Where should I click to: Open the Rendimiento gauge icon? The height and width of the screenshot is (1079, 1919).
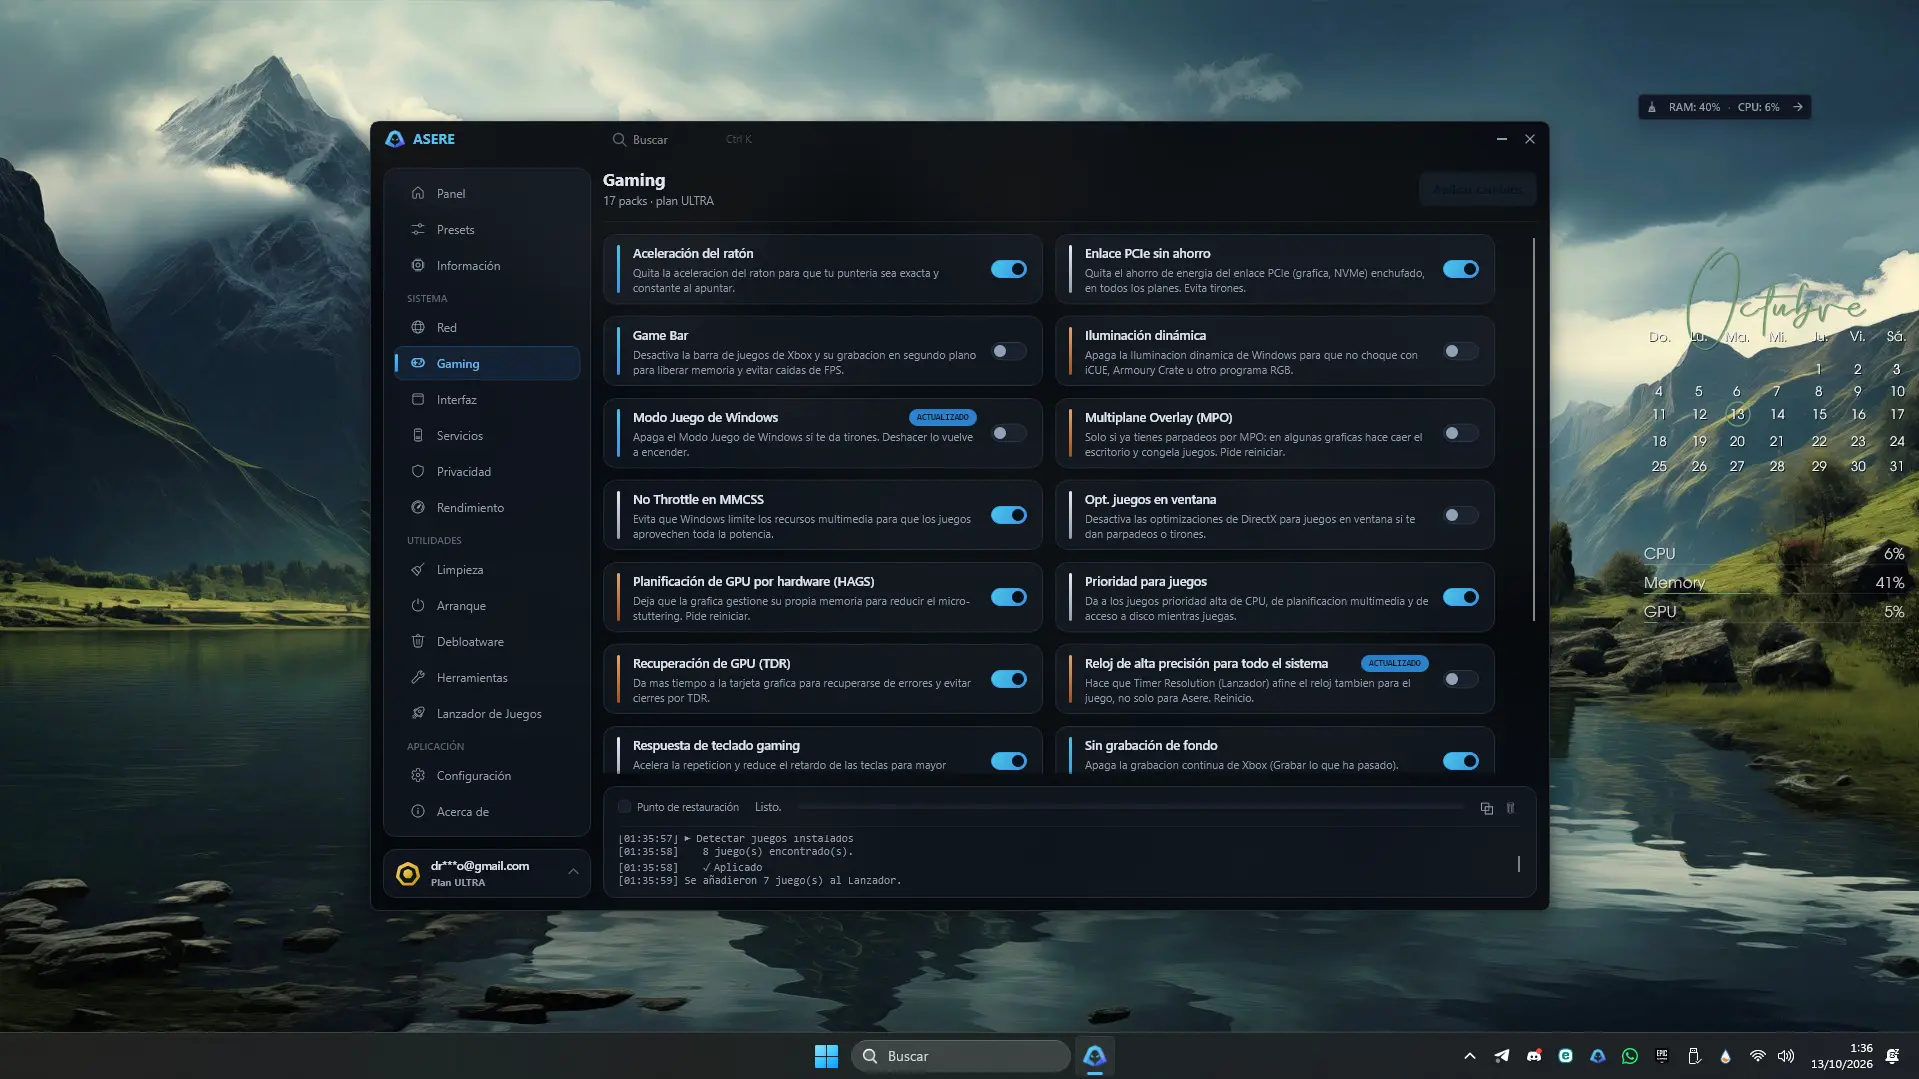click(418, 507)
